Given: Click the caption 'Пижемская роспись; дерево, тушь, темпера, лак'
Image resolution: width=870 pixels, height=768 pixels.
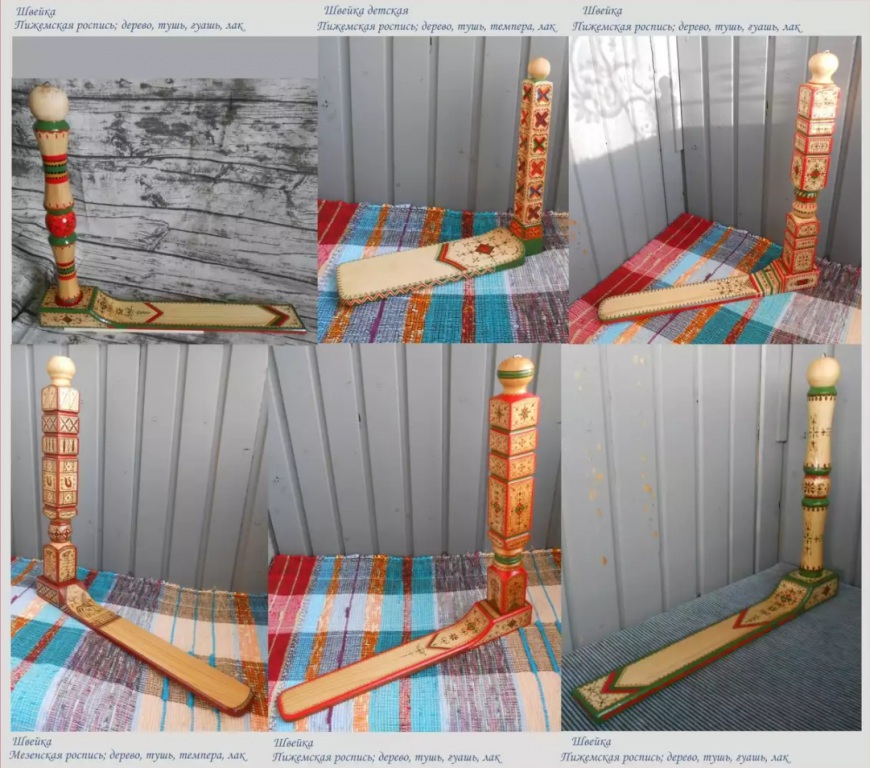Looking at the screenshot, I should click(x=437, y=27).
